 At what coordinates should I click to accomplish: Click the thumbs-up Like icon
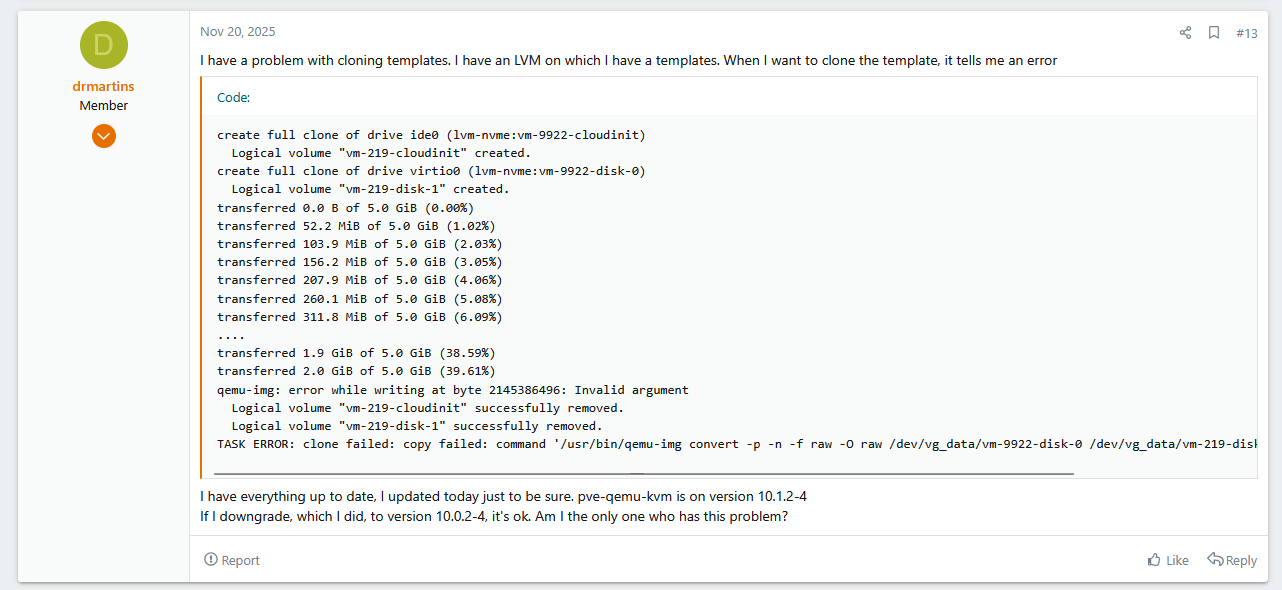point(1154,560)
